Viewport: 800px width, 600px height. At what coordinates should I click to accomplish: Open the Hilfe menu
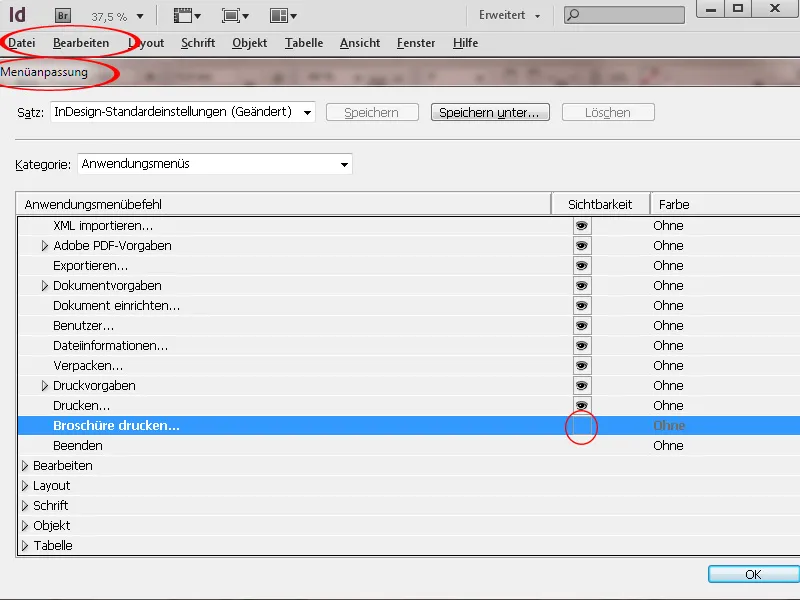[465, 43]
